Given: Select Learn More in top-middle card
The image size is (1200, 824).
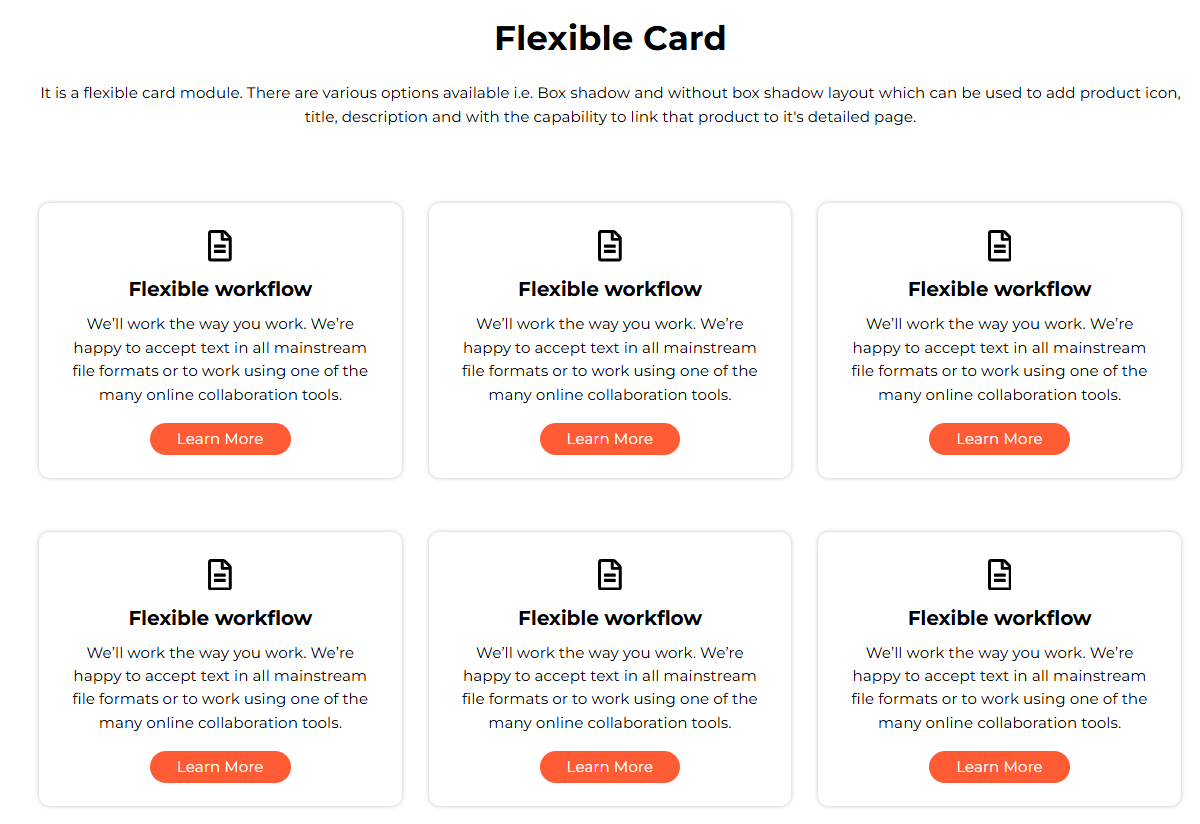Looking at the screenshot, I should click(x=610, y=439).
